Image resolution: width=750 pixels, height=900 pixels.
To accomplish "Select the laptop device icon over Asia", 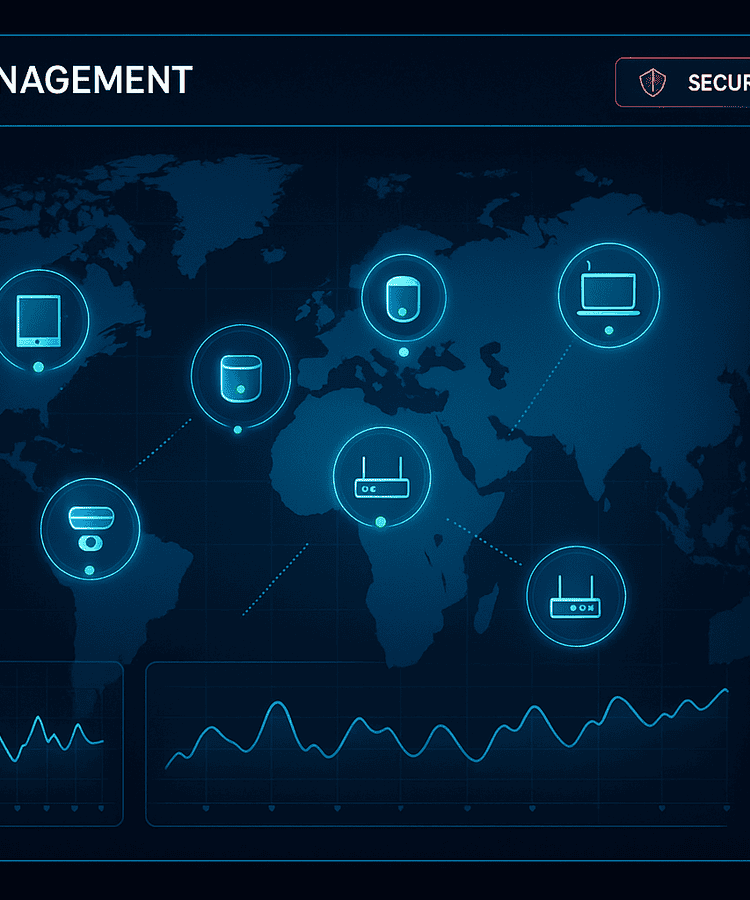I will pyautogui.click(x=608, y=292).
